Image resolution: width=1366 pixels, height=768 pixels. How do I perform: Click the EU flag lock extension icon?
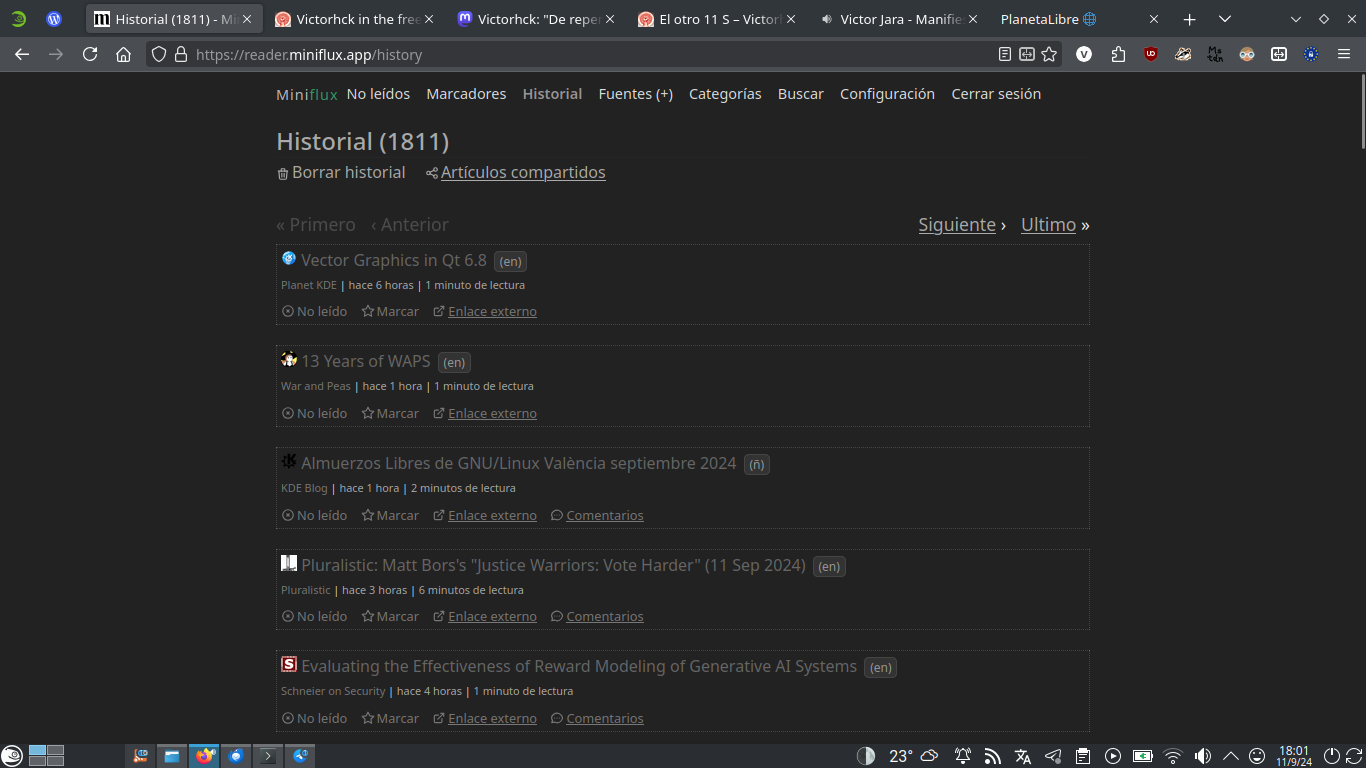tap(1311, 55)
